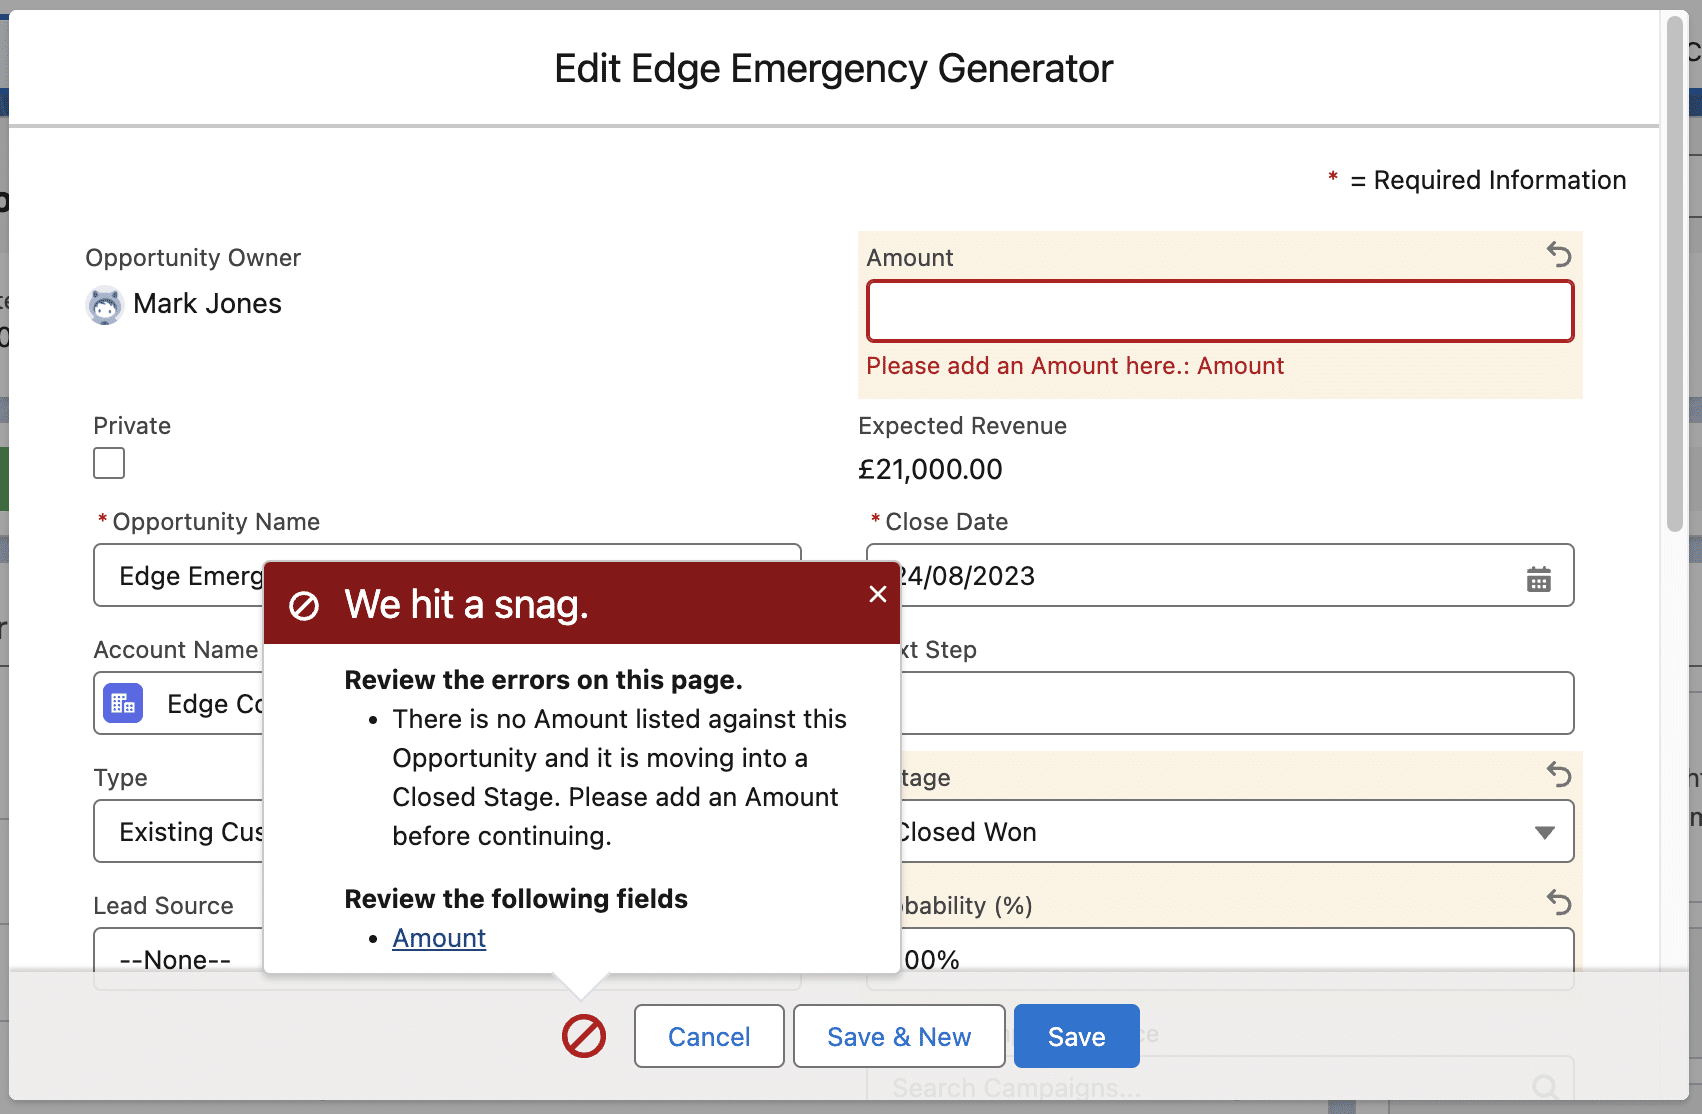Save the Edge Emergency Generator record
The height and width of the screenshot is (1114, 1702).
[x=1076, y=1036]
